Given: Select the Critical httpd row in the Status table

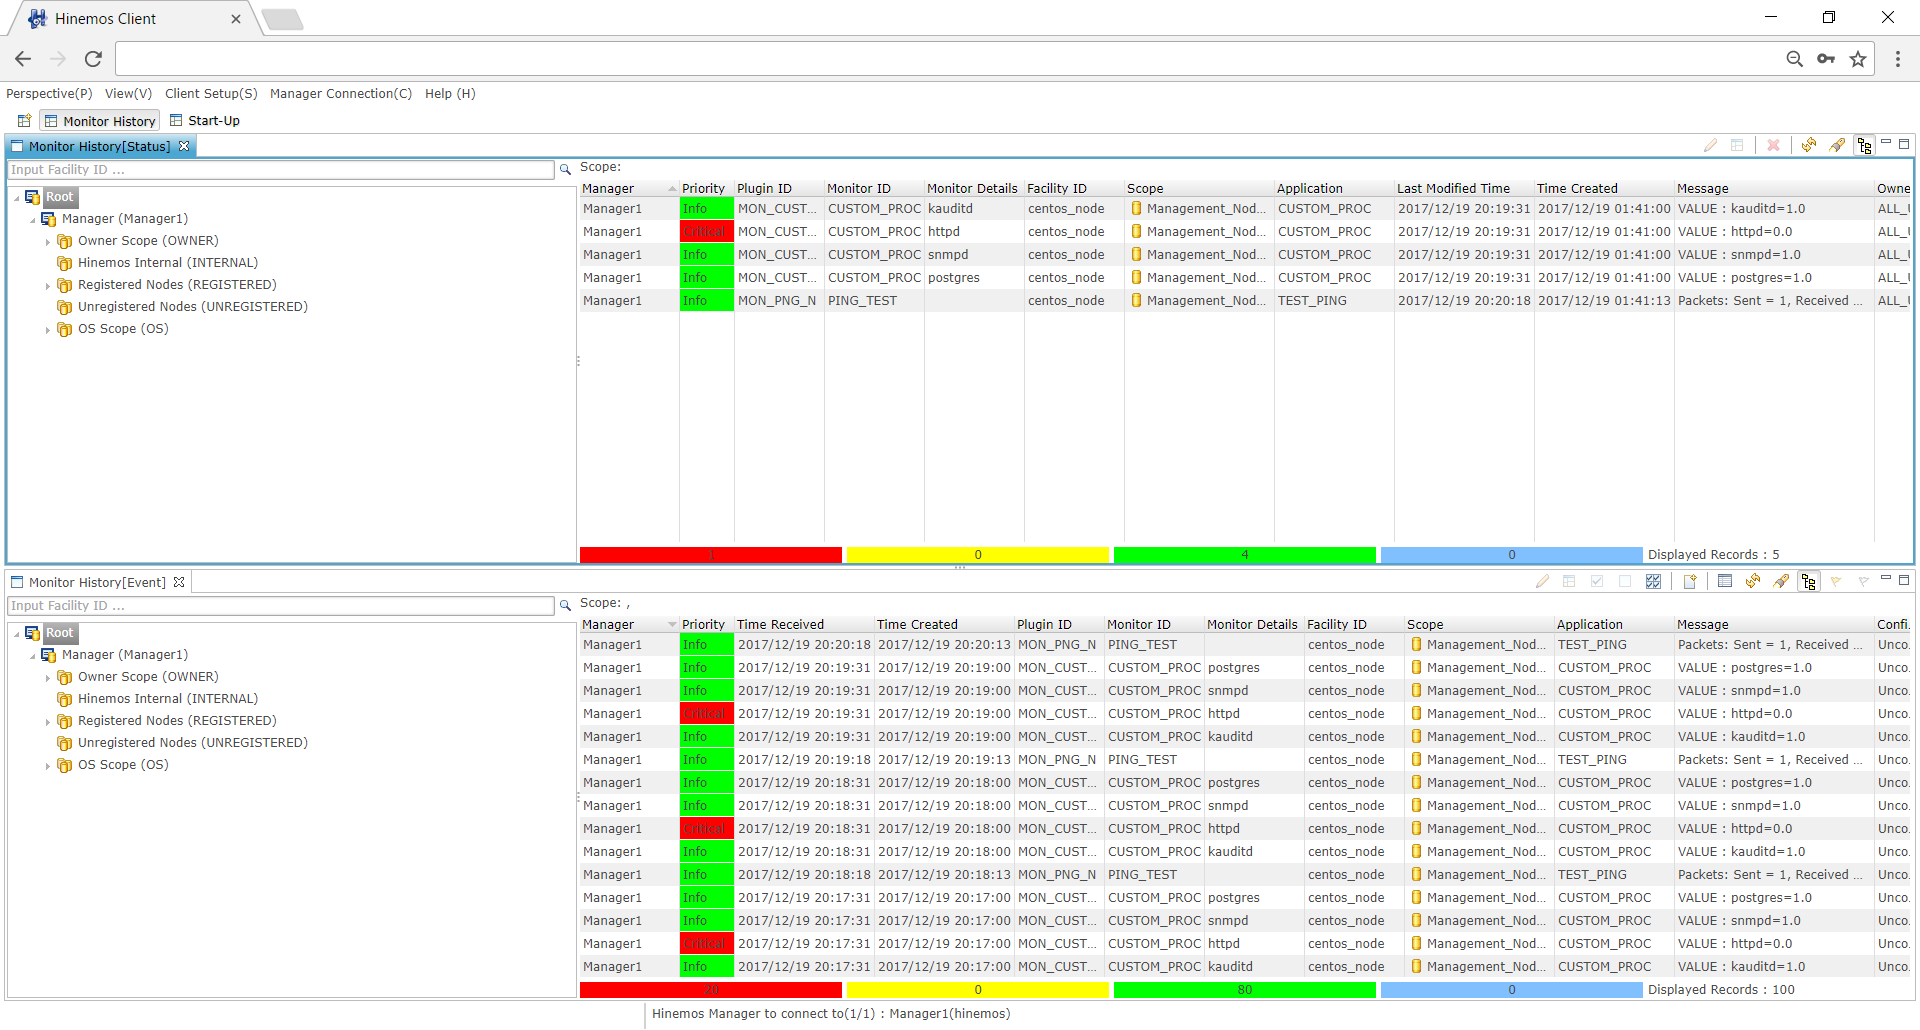Looking at the screenshot, I should click(1245, 232).
